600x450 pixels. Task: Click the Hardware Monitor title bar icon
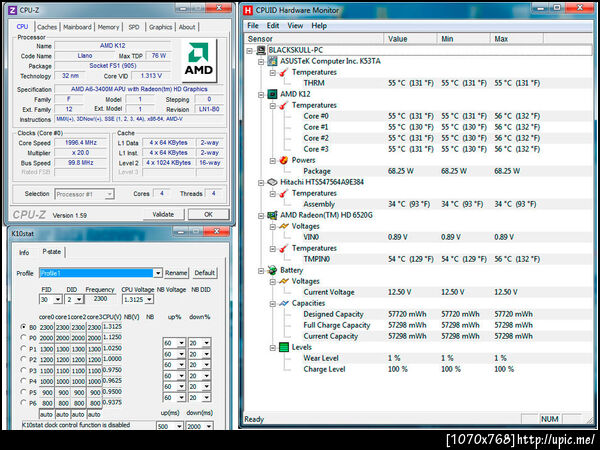tap(248, 10)
